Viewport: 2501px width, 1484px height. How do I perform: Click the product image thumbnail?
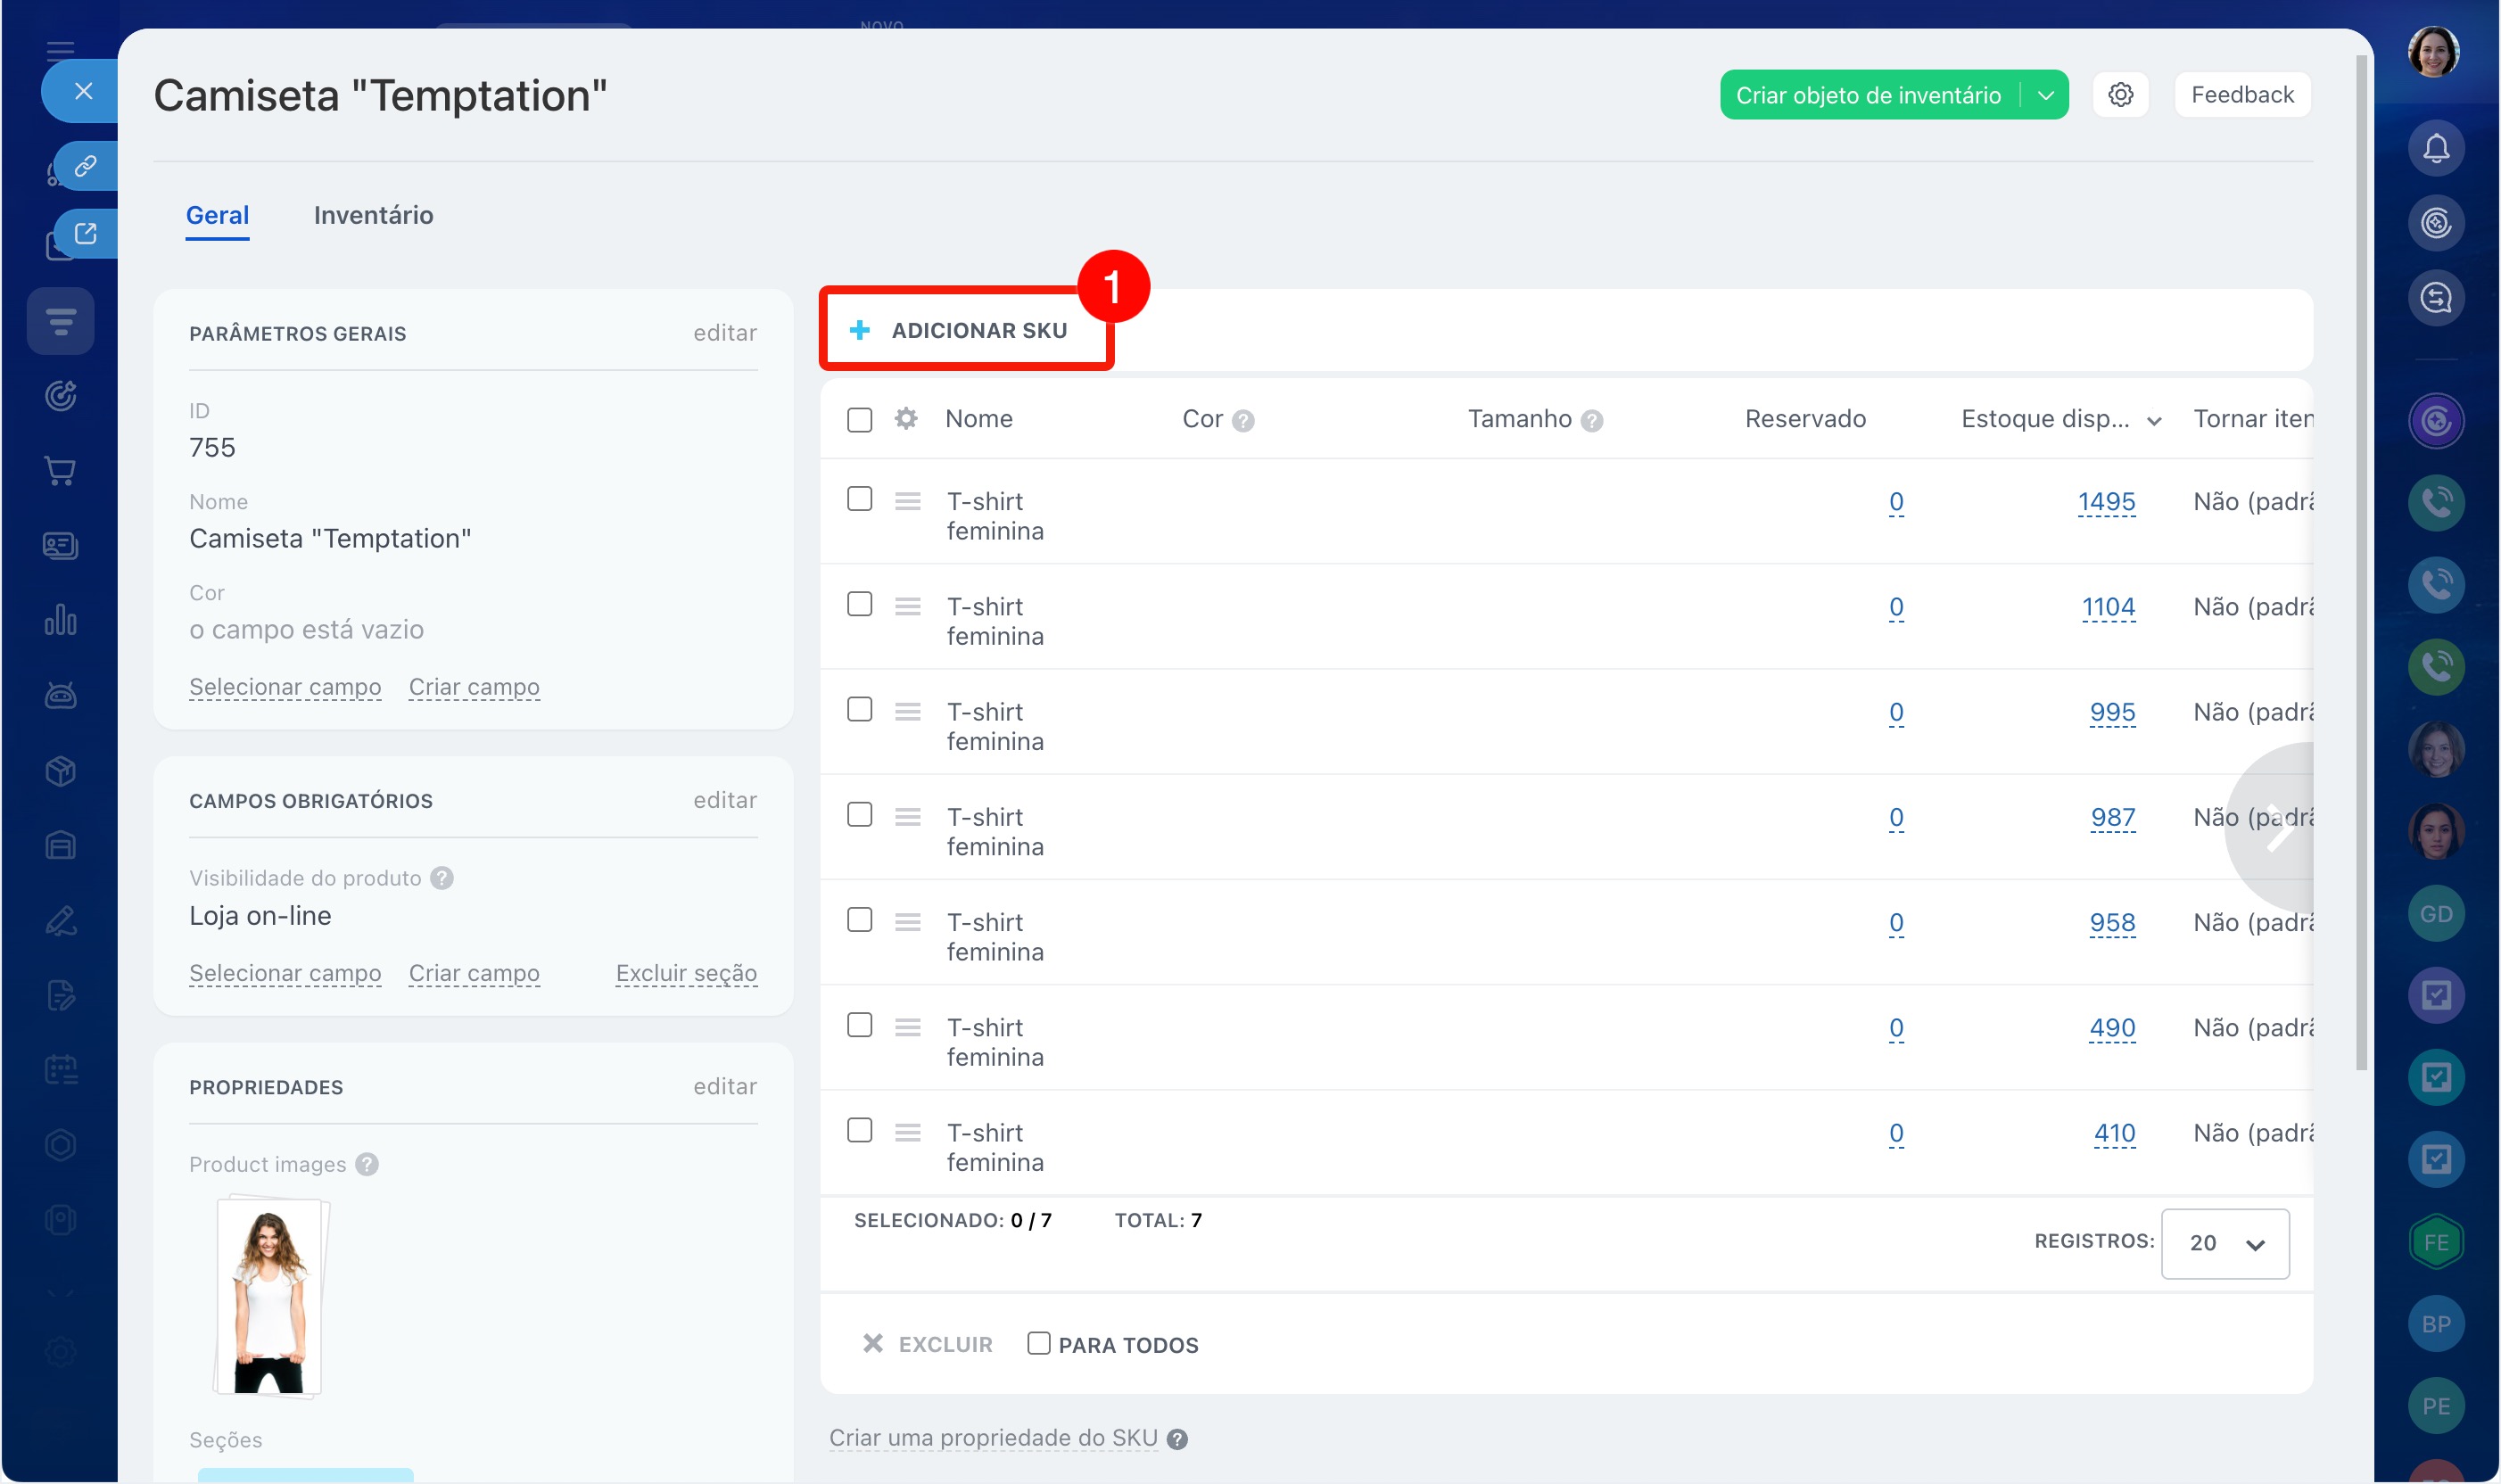(x=270, y=1297)
